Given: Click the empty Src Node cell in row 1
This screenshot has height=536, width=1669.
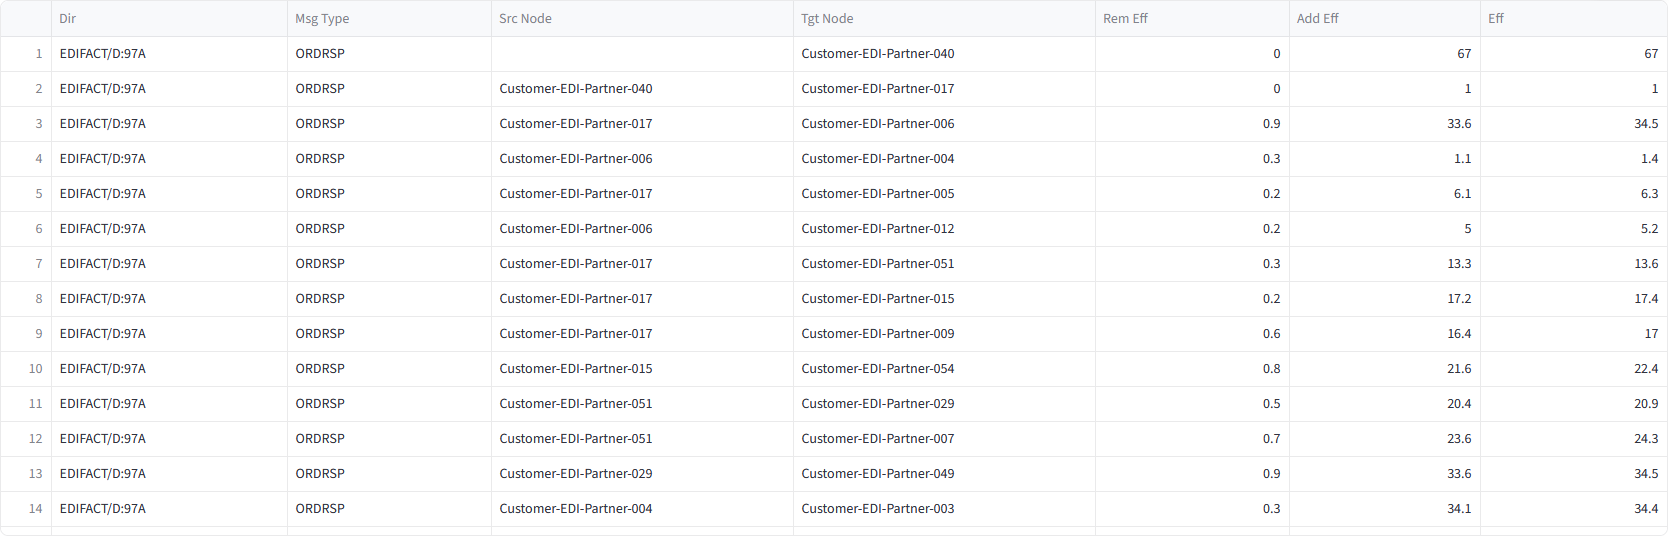Looking at the screenshot, I should click(x=641, y=54).
